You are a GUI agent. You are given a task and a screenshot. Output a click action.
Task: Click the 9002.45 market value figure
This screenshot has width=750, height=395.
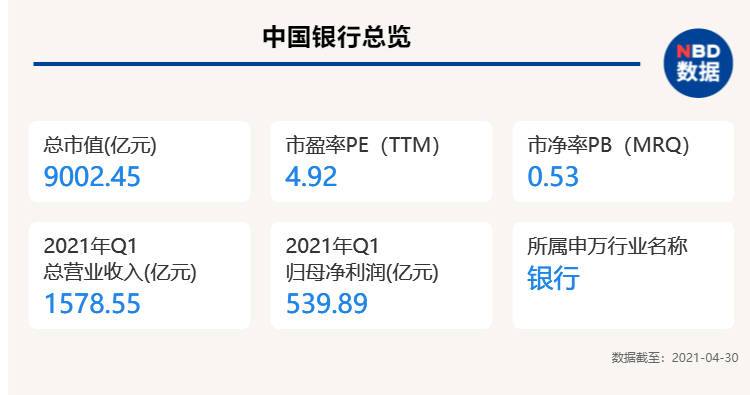(x=92, y=176)
